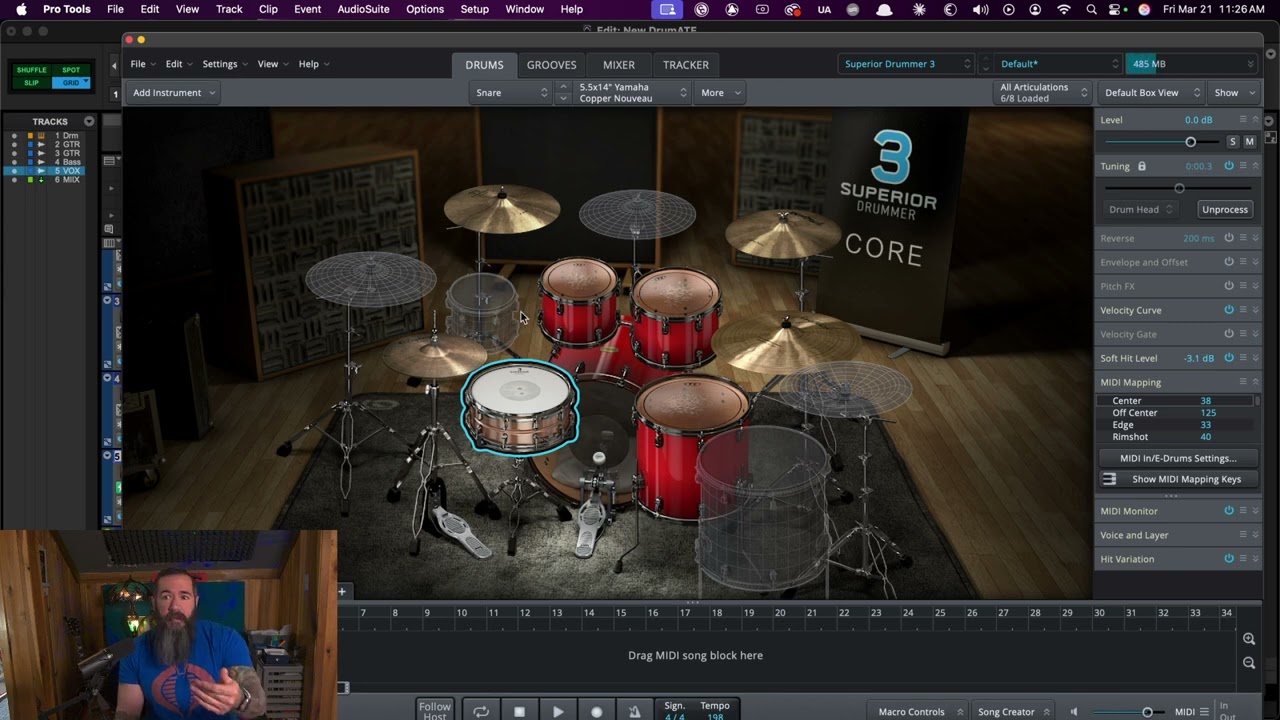Image resolution: width=1280 pixels, height=720 pixels.
Task: Toggle the Tuning power button
Action: [x=1229, y=166]
